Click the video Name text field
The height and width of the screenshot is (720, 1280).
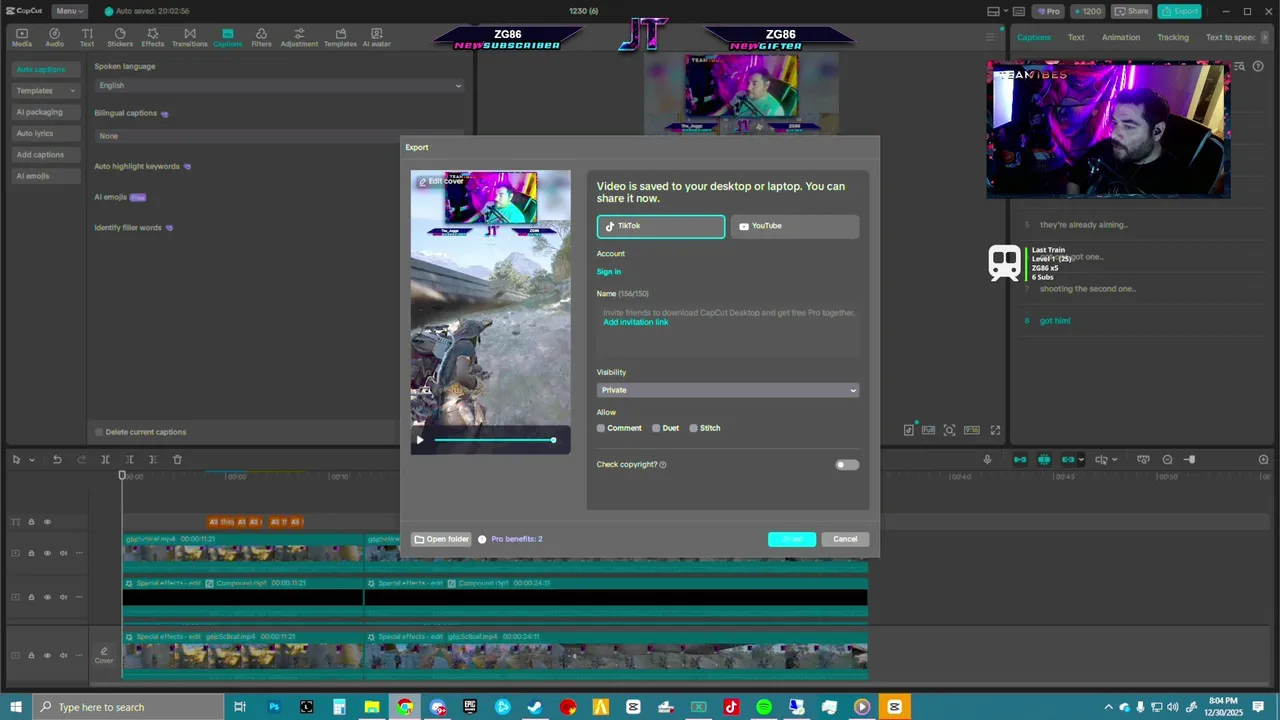coord(728,329)
